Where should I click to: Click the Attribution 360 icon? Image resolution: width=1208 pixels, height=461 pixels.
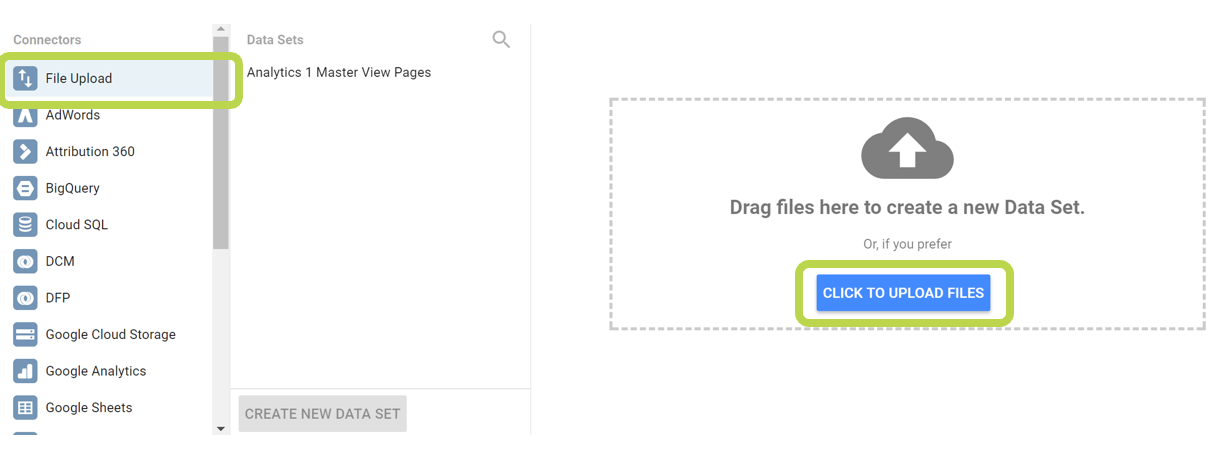pos(25,152)
